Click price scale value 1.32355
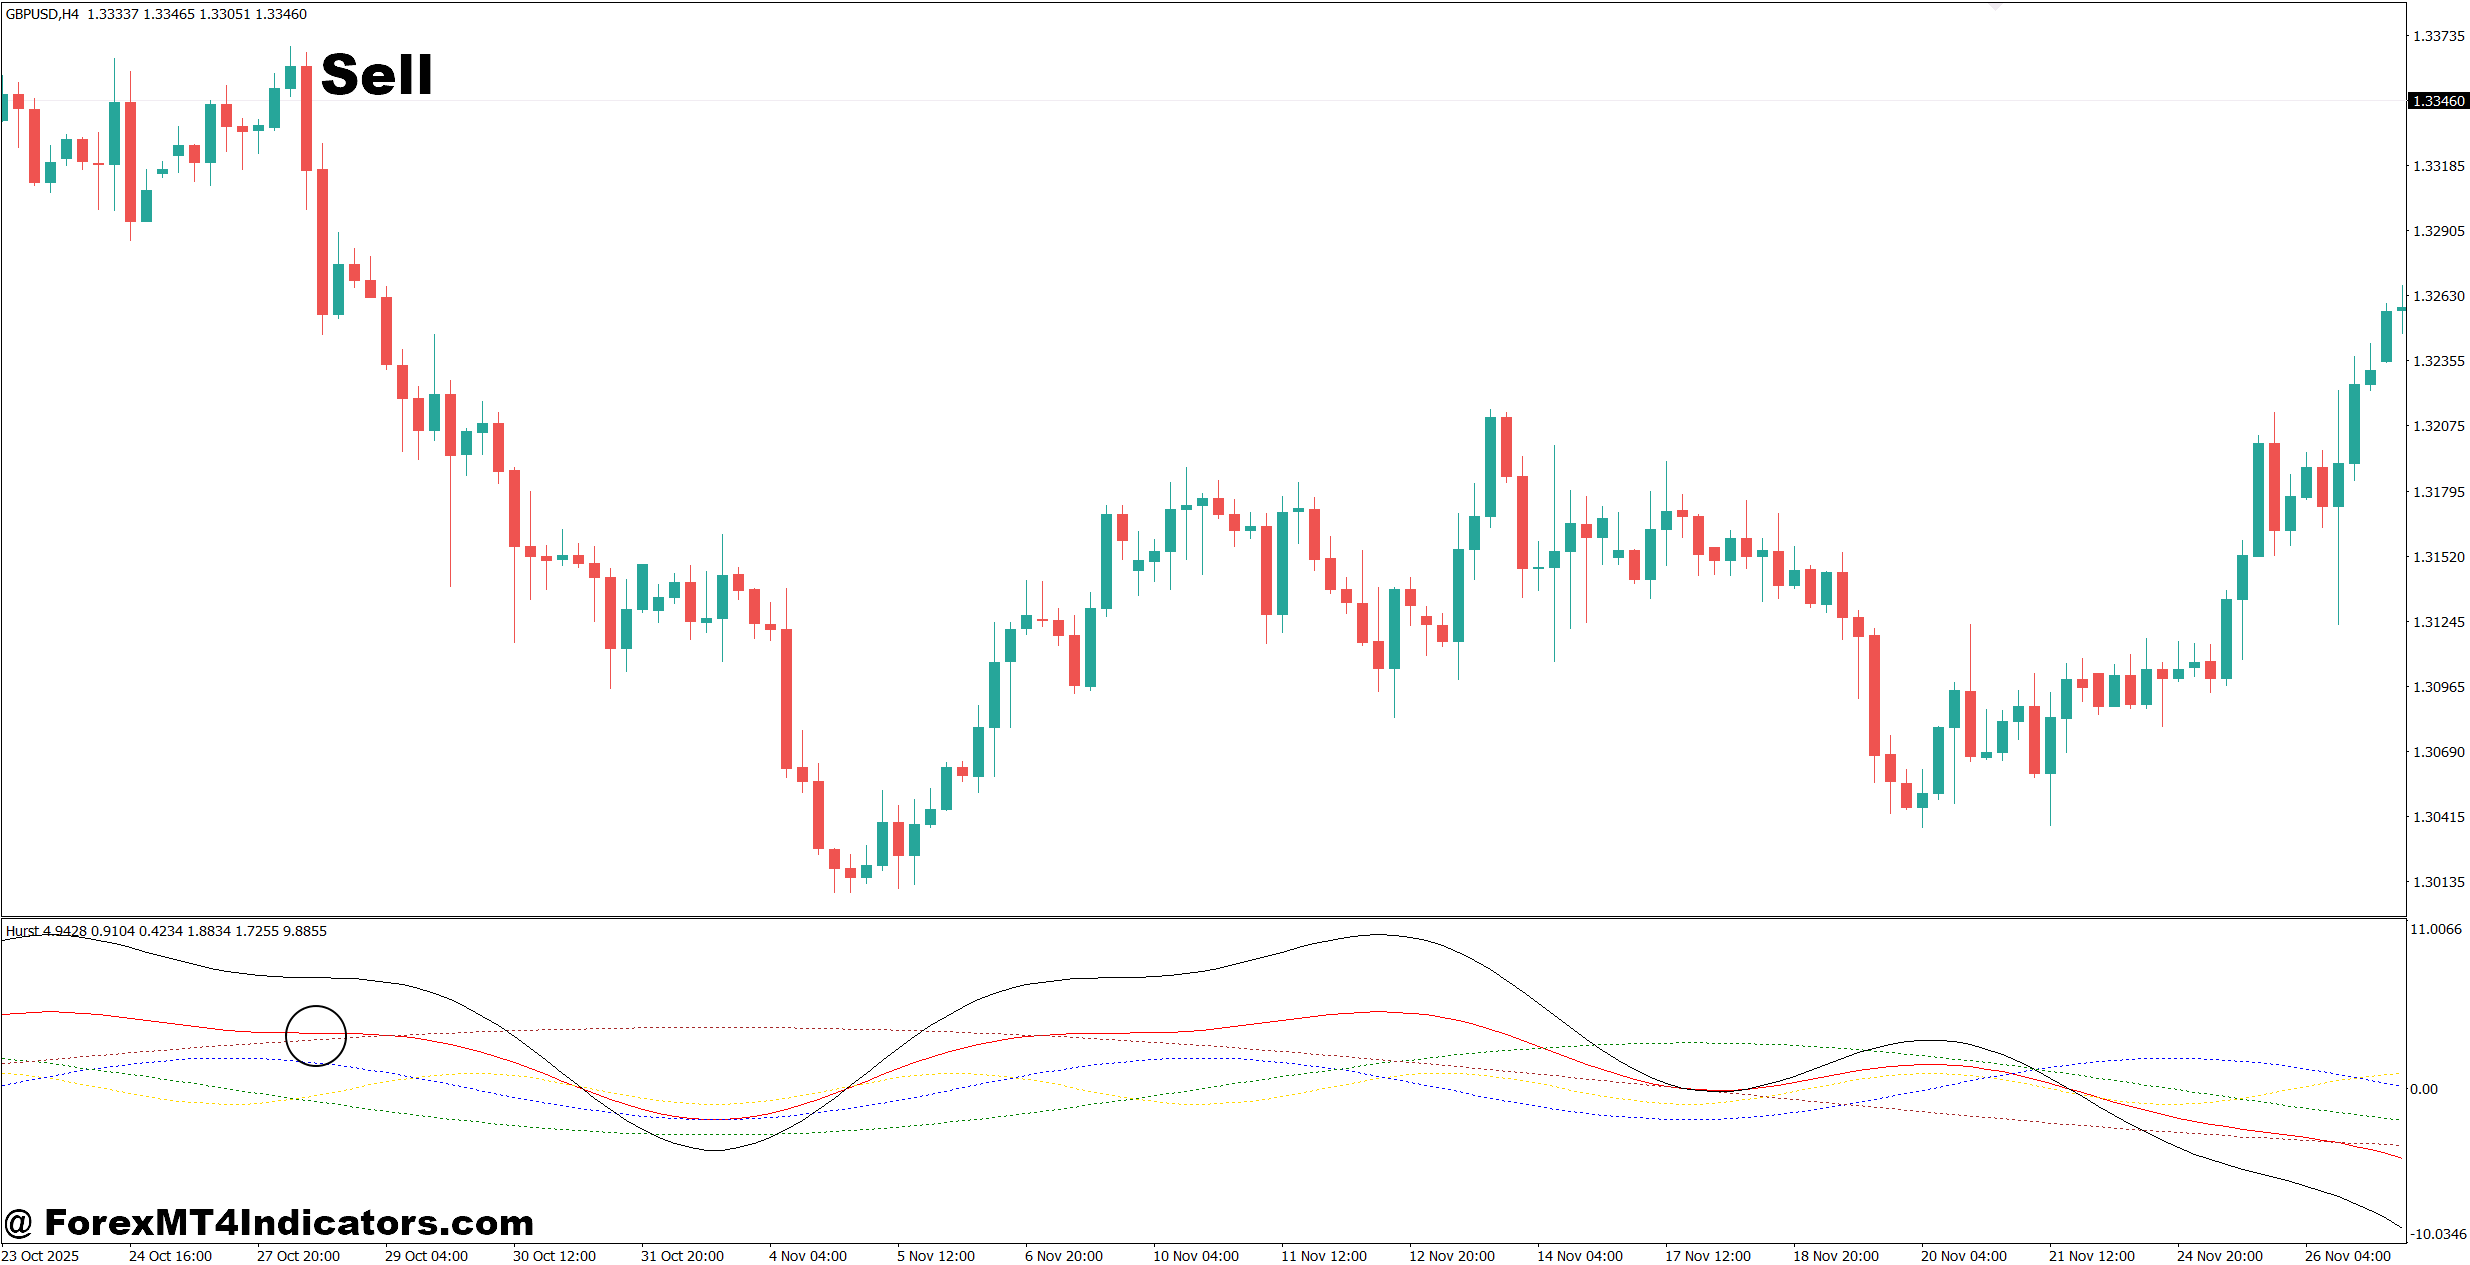 pyautogui.click(x=2439, y=361)
